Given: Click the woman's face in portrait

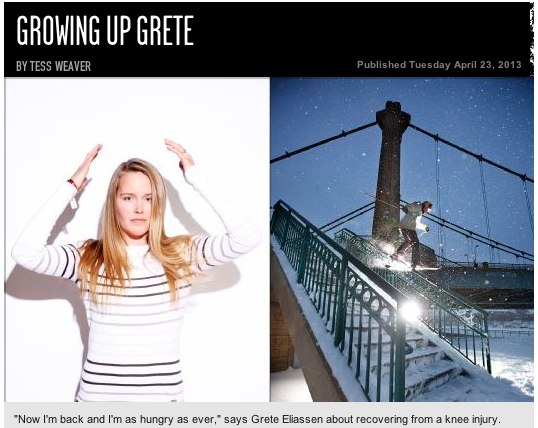Looking at the screenshot, I should (134, 207).
